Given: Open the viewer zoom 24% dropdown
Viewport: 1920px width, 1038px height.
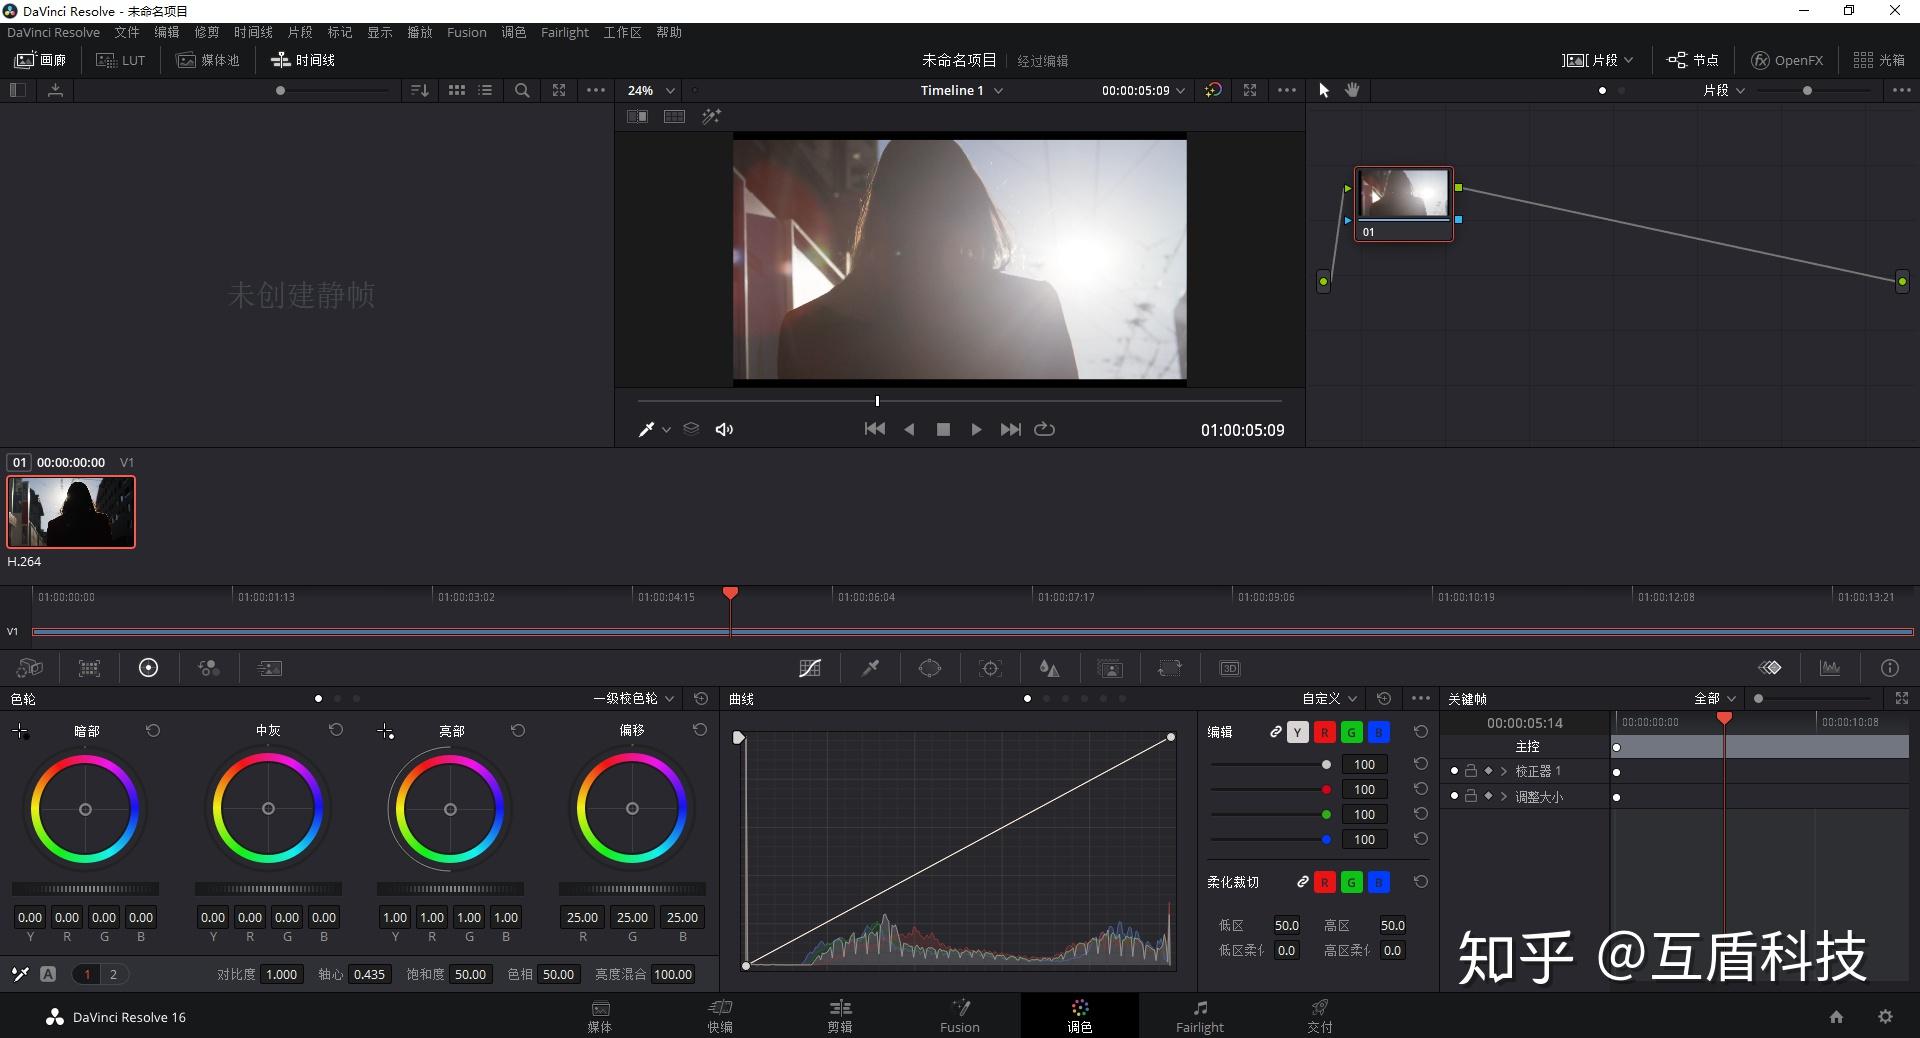Looking at the screenshot, I should tap(648, 90).
